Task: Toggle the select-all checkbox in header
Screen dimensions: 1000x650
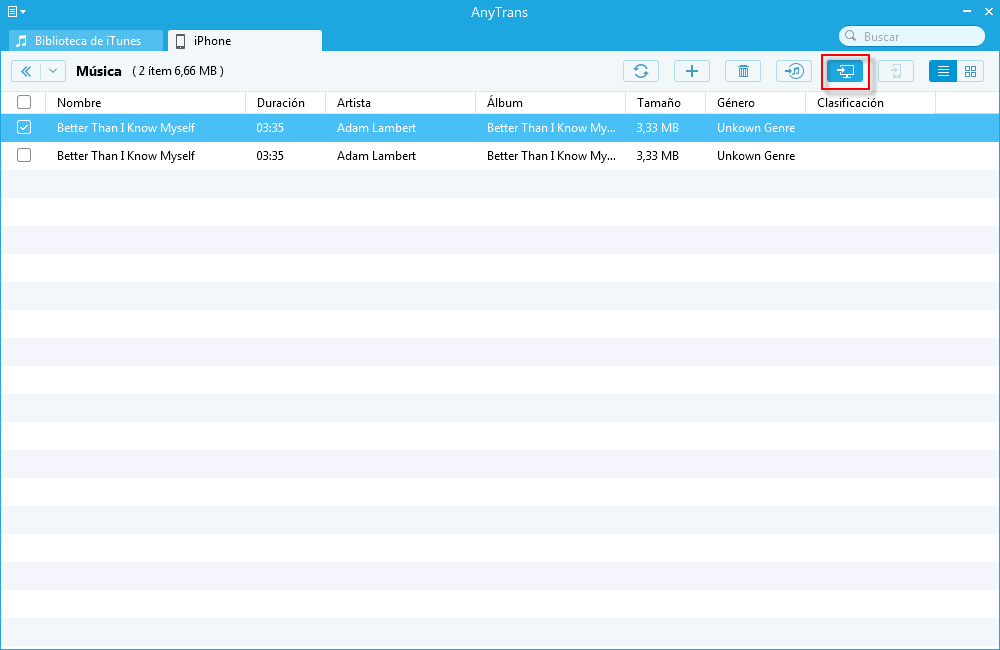Action: coord(24,102)
